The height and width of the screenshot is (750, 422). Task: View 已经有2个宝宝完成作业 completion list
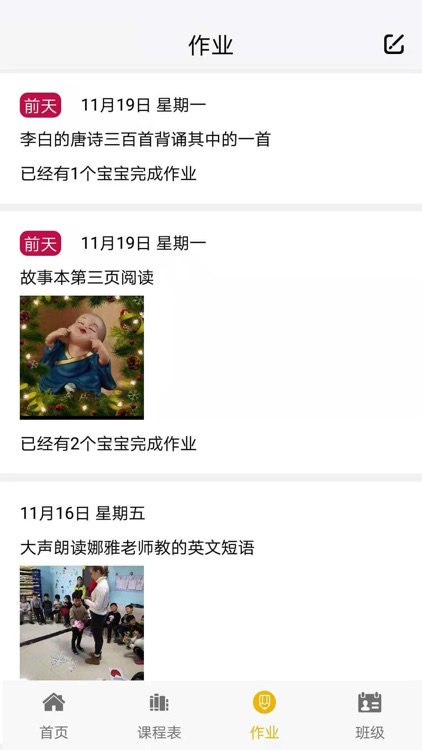click(108, 444)
